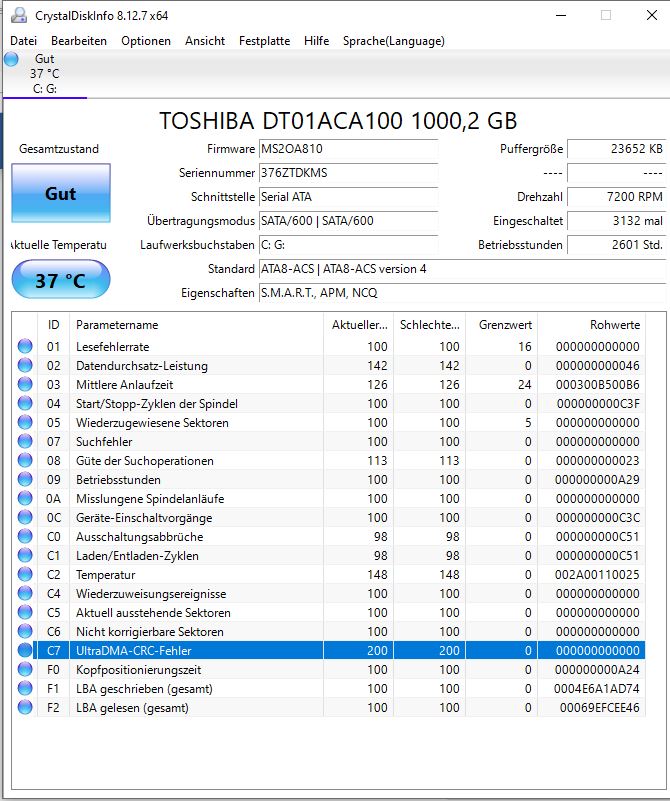The height and width of the screenshot is (801, 670).
Task: Click the Parametername column header
Action: tap(196, 325)
